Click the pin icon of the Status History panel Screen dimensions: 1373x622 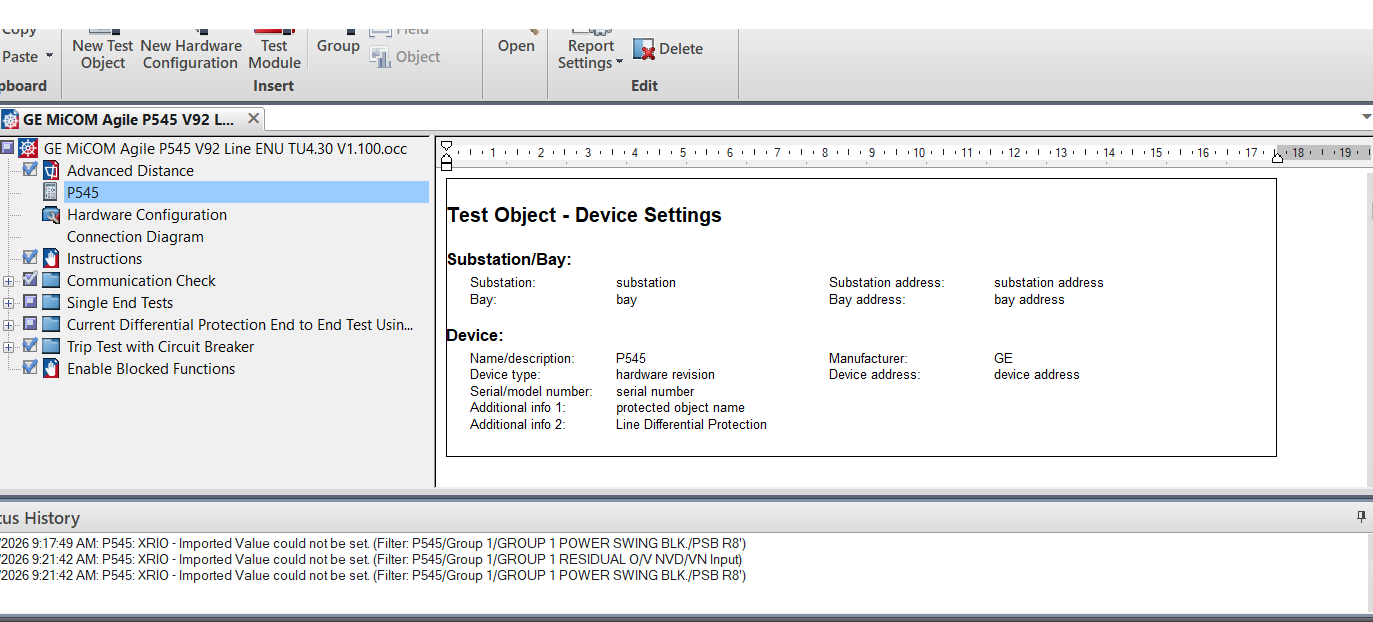coord(1361,517)
